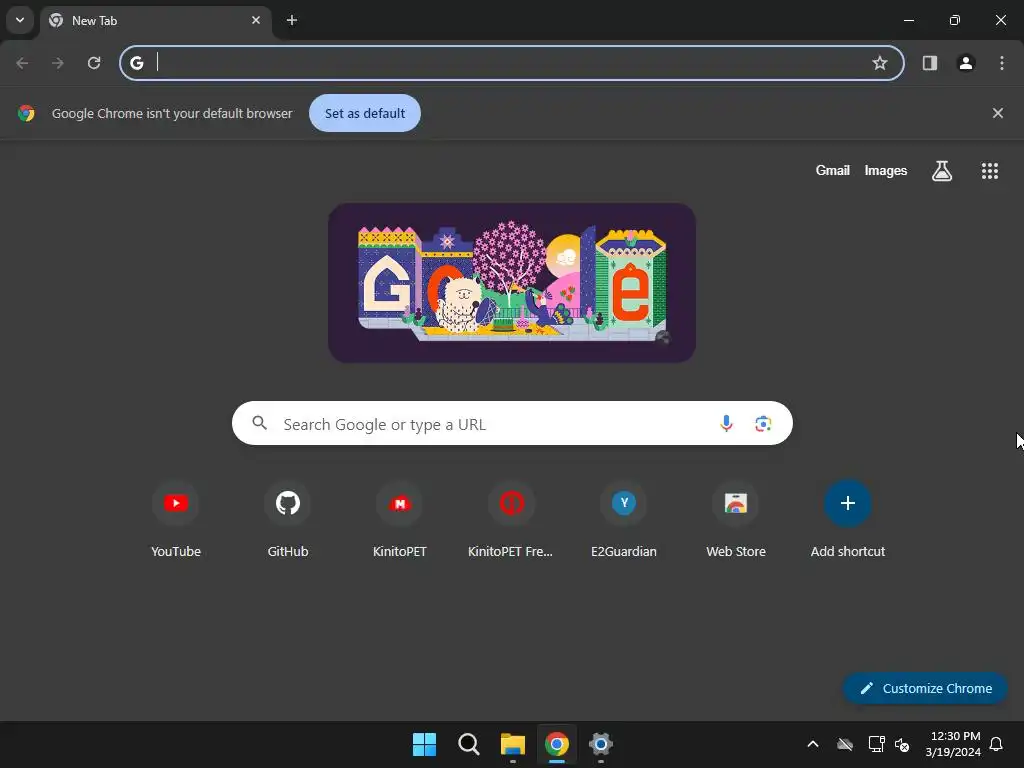Go forward with the forward arrow
The width and height of the screenshot is (1024, 768).
(58, 63)
